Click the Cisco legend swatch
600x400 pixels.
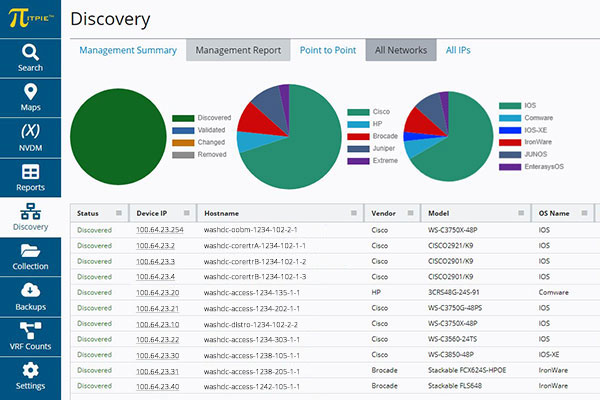(358, 112)
